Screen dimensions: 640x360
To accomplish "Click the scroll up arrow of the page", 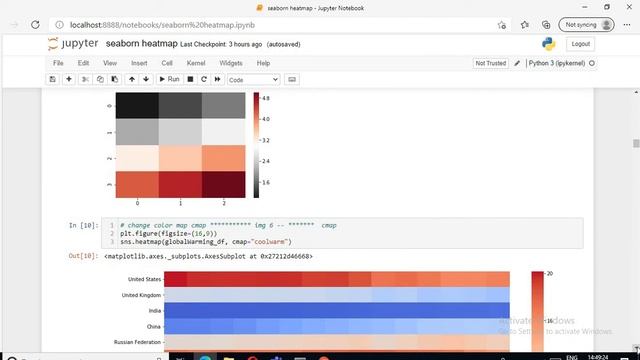I will click(636, 93).
